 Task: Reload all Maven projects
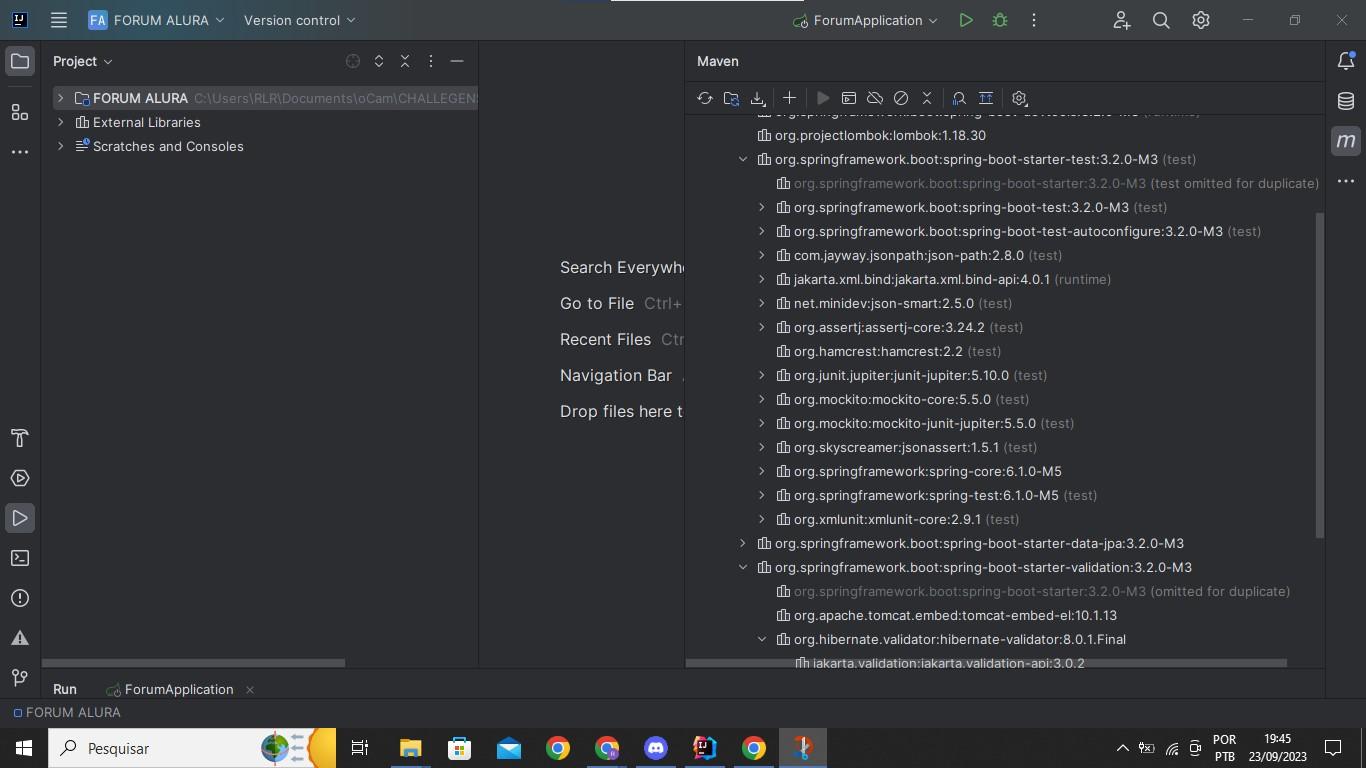[705, 98]
